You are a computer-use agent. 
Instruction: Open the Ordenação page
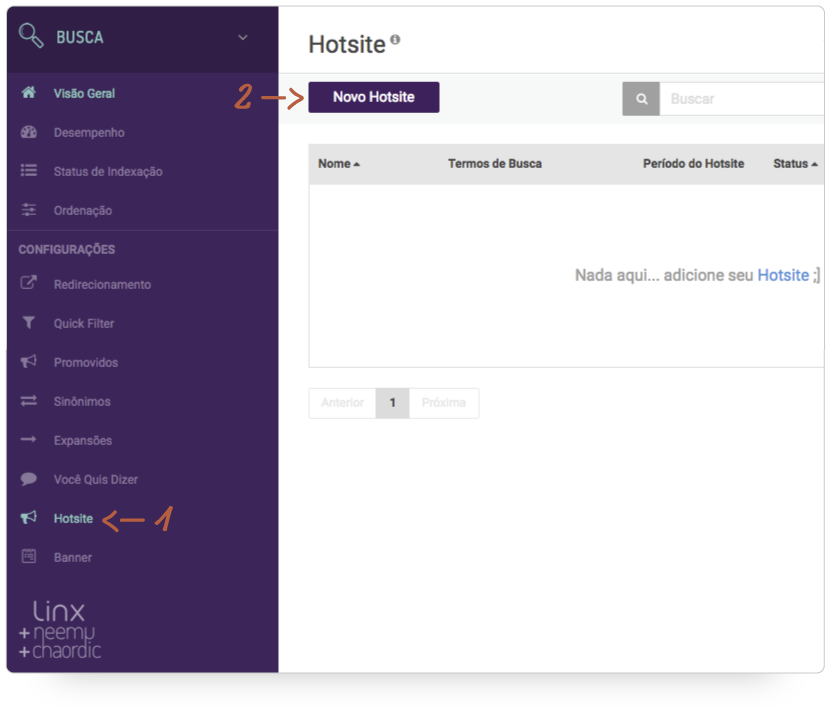(x=83, y=210)
